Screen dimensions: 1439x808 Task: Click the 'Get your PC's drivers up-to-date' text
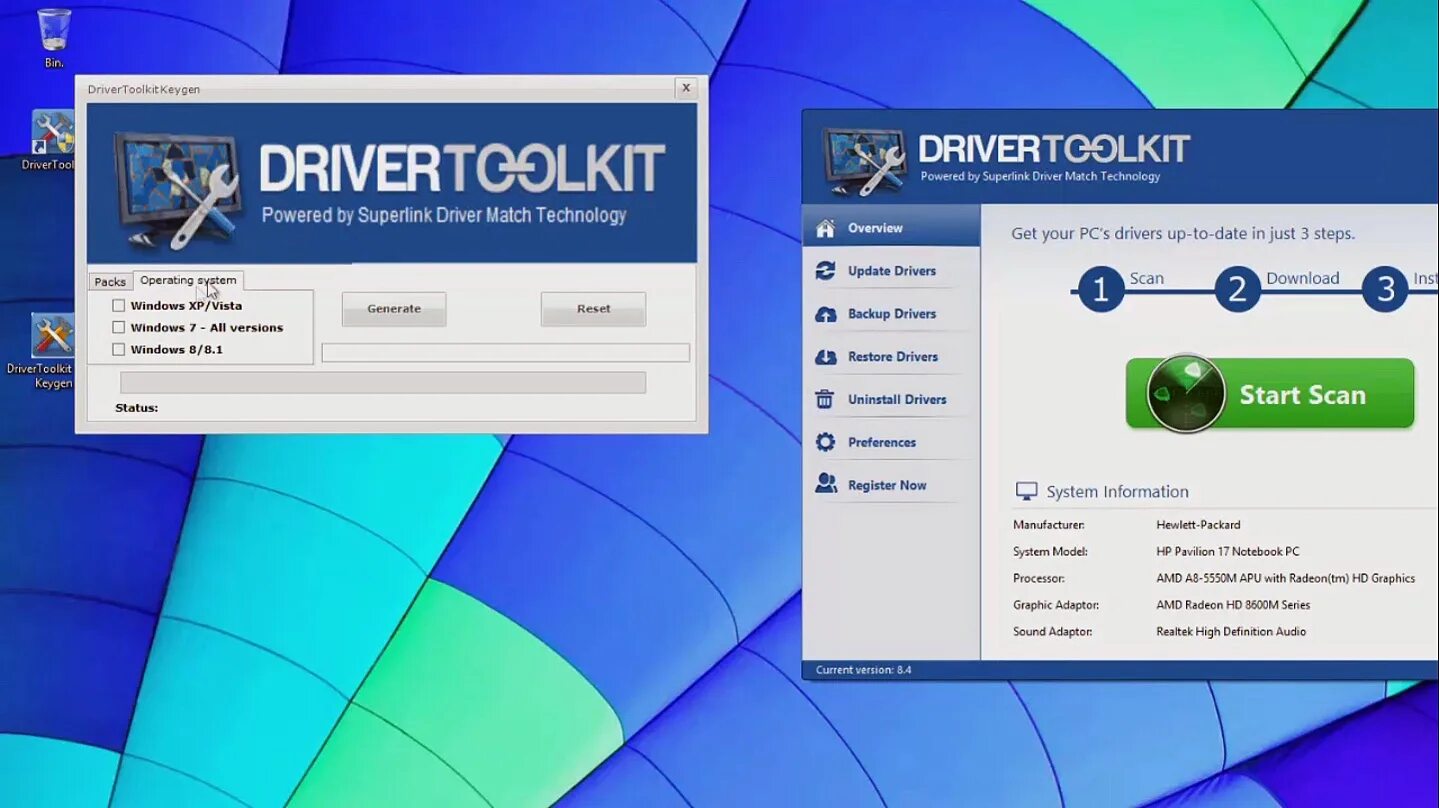1183,234
